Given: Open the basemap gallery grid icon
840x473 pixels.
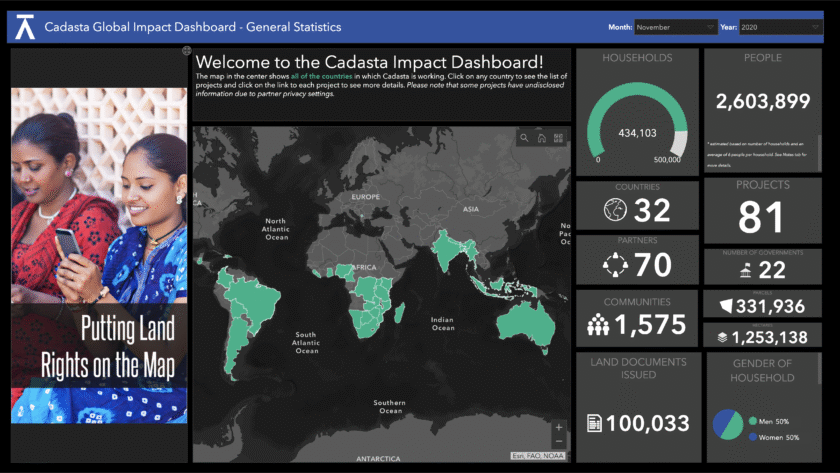Looking at the screenshot, I should pyautogui.click(x=559, y=138).
